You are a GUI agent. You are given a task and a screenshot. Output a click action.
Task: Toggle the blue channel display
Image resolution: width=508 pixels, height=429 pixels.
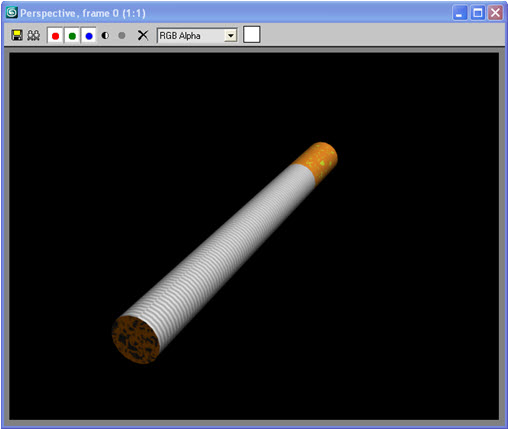point(89,35)
